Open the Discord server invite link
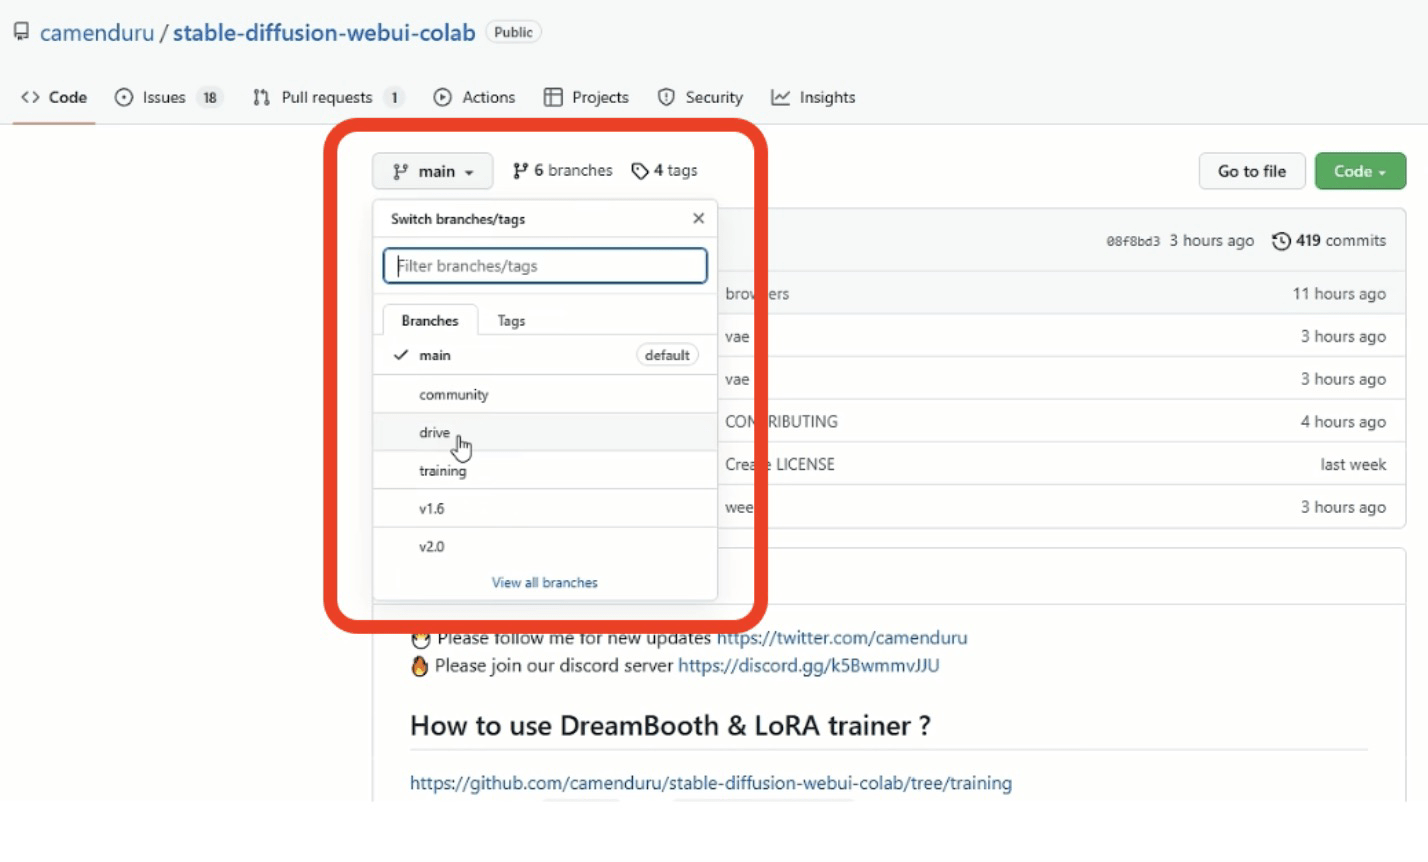The width and height of the screenshot is (1428, 862). click(x=808, y=666)
